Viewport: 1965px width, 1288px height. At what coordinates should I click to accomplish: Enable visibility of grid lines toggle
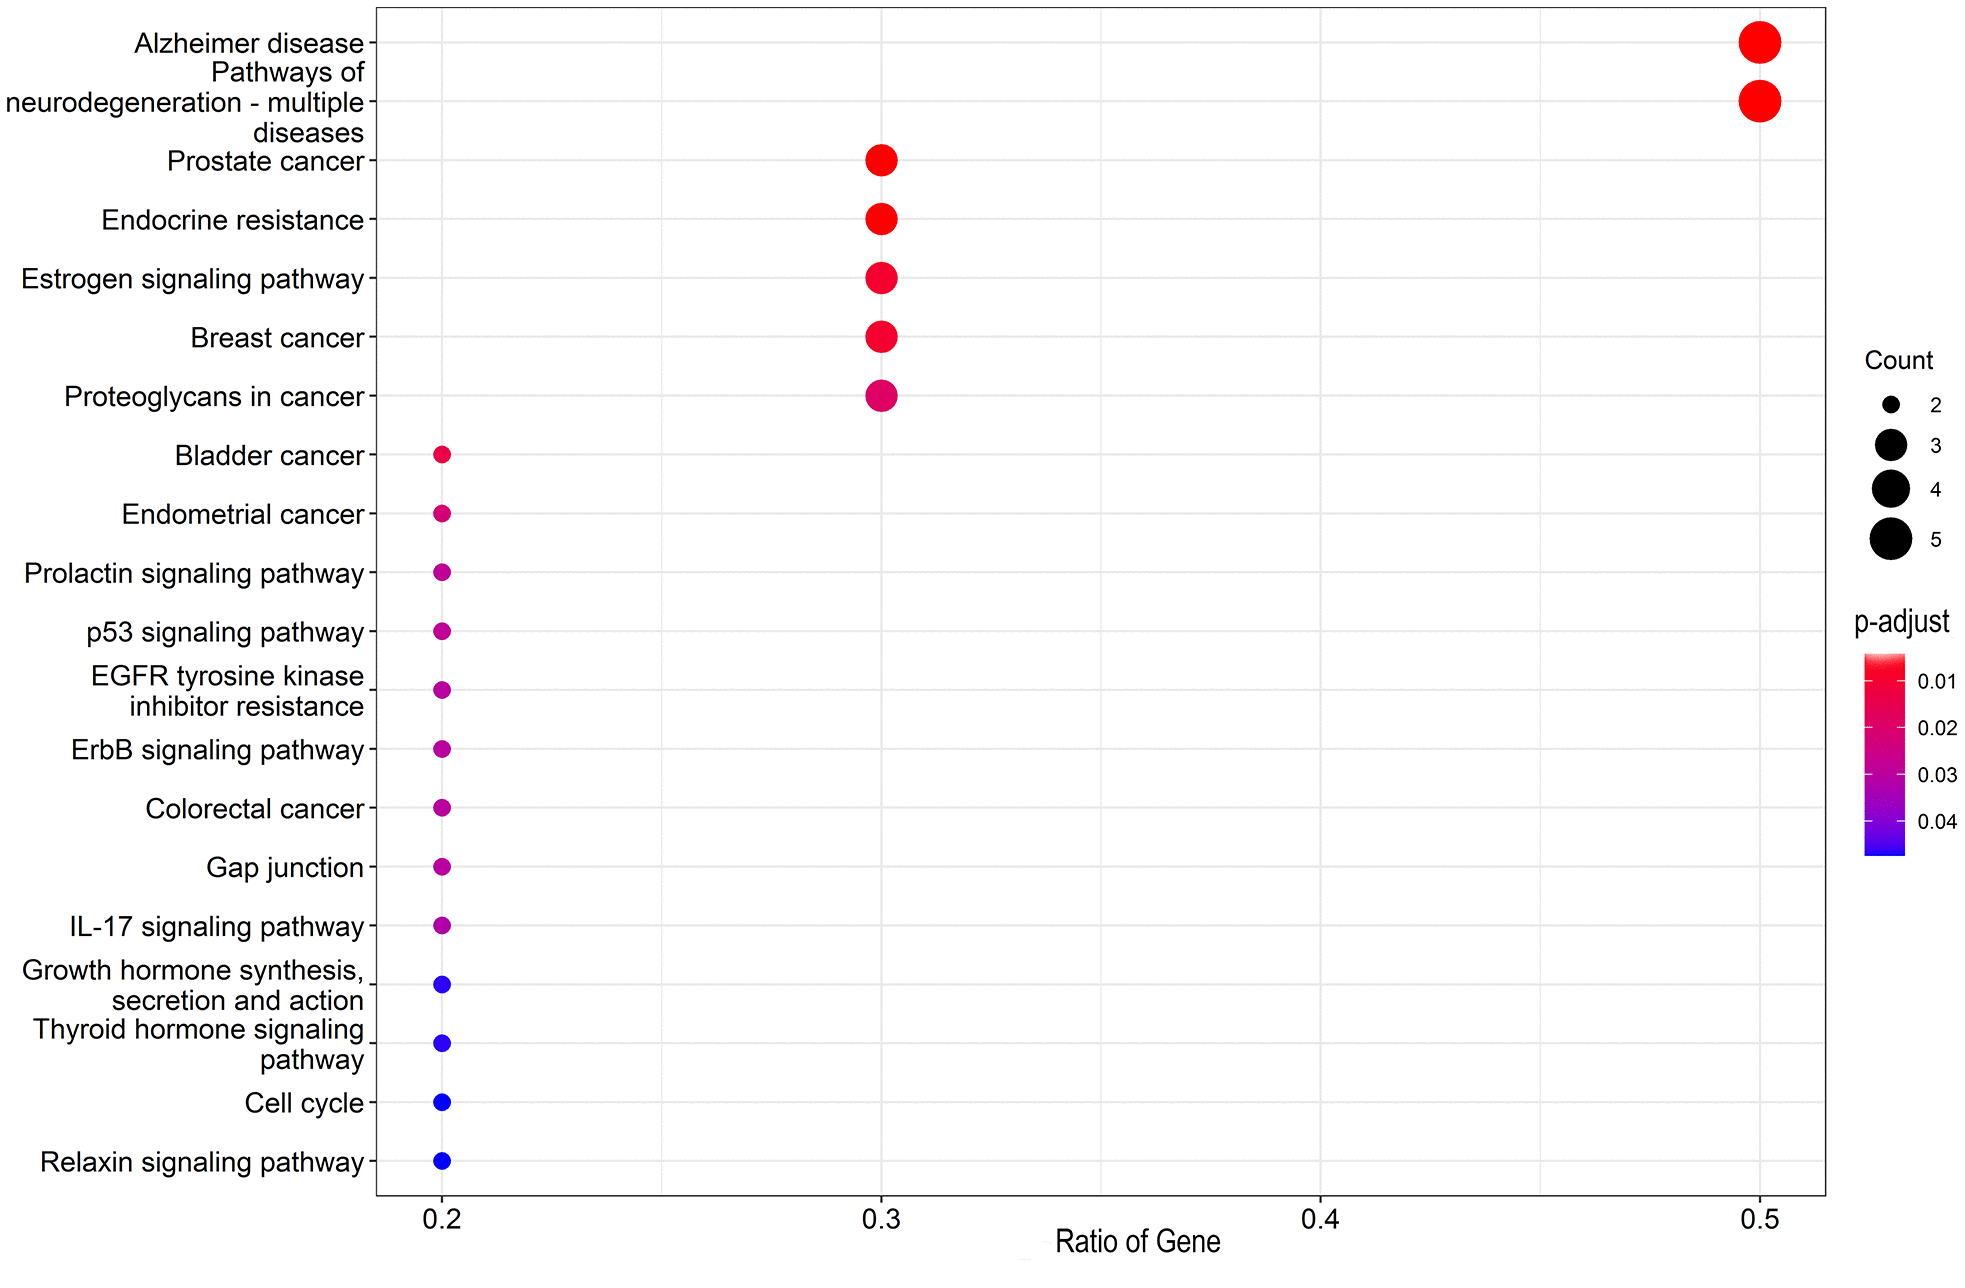click(982, 644)
